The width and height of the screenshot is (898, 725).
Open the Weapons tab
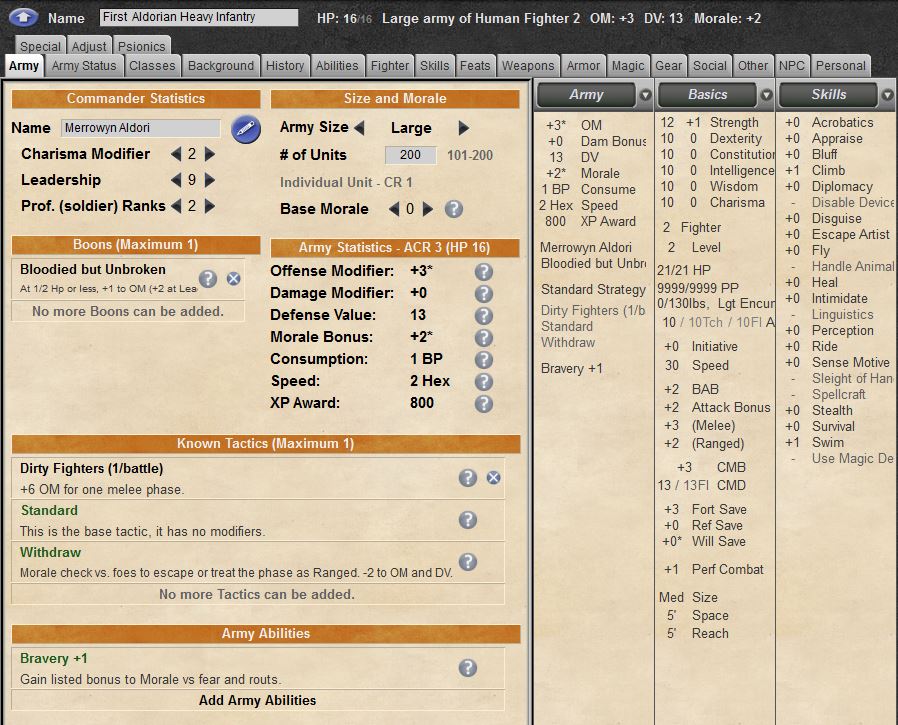tap(527, 66)
